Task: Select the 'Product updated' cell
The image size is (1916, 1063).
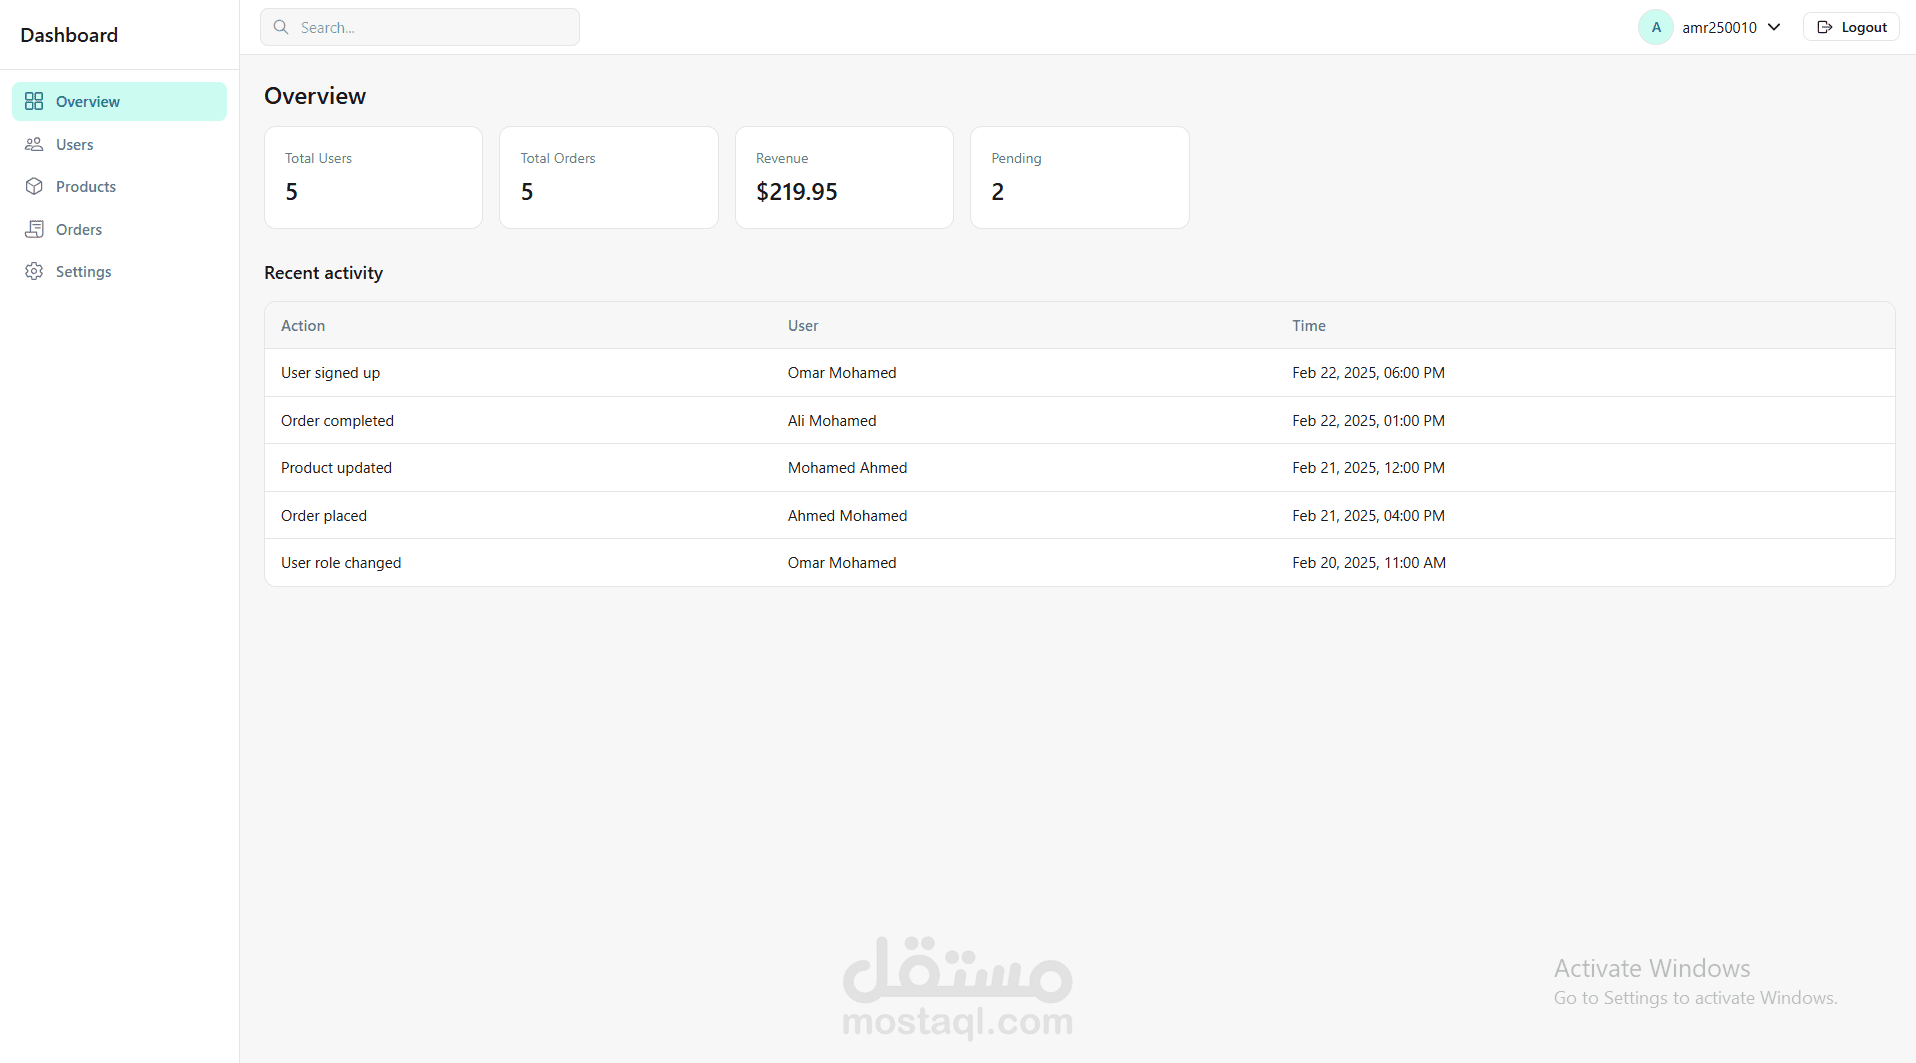Action: (x=336, y=467)
